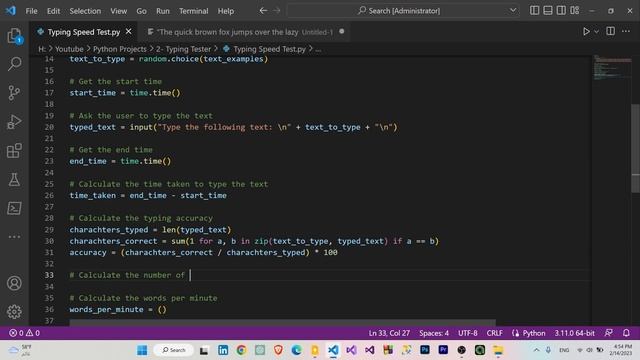The height and width of the screenshot is (360, 640).
Task: Go back with the navigation arrow
Action: pyautogui.click(x=263, y=11)
